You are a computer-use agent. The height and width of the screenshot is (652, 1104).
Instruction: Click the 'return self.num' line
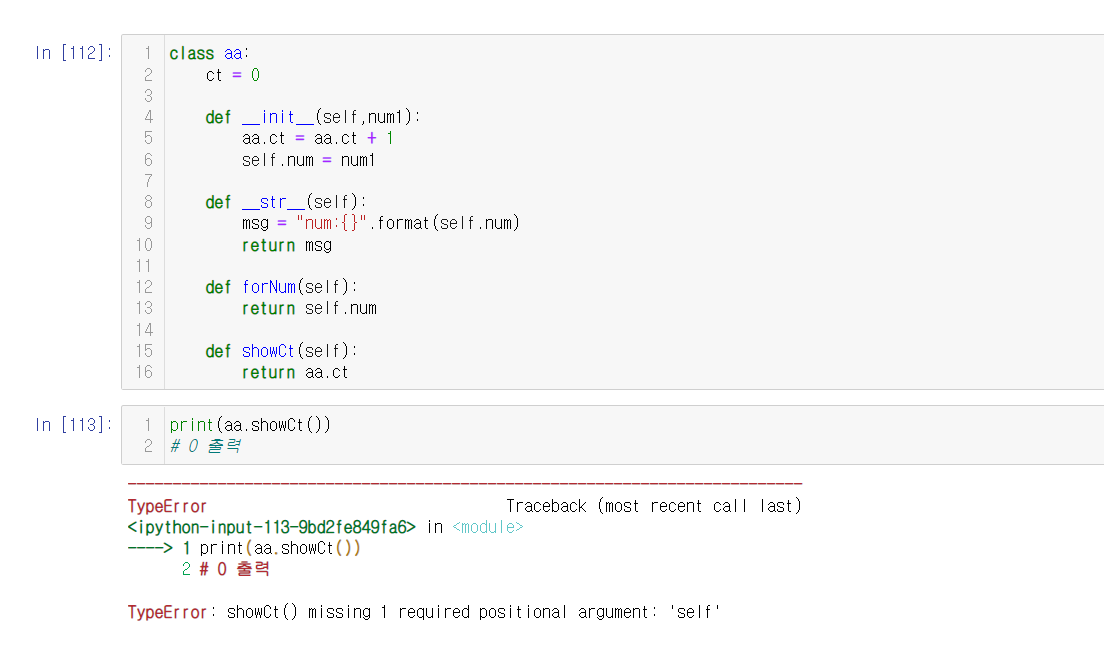[x=309, y=308]
